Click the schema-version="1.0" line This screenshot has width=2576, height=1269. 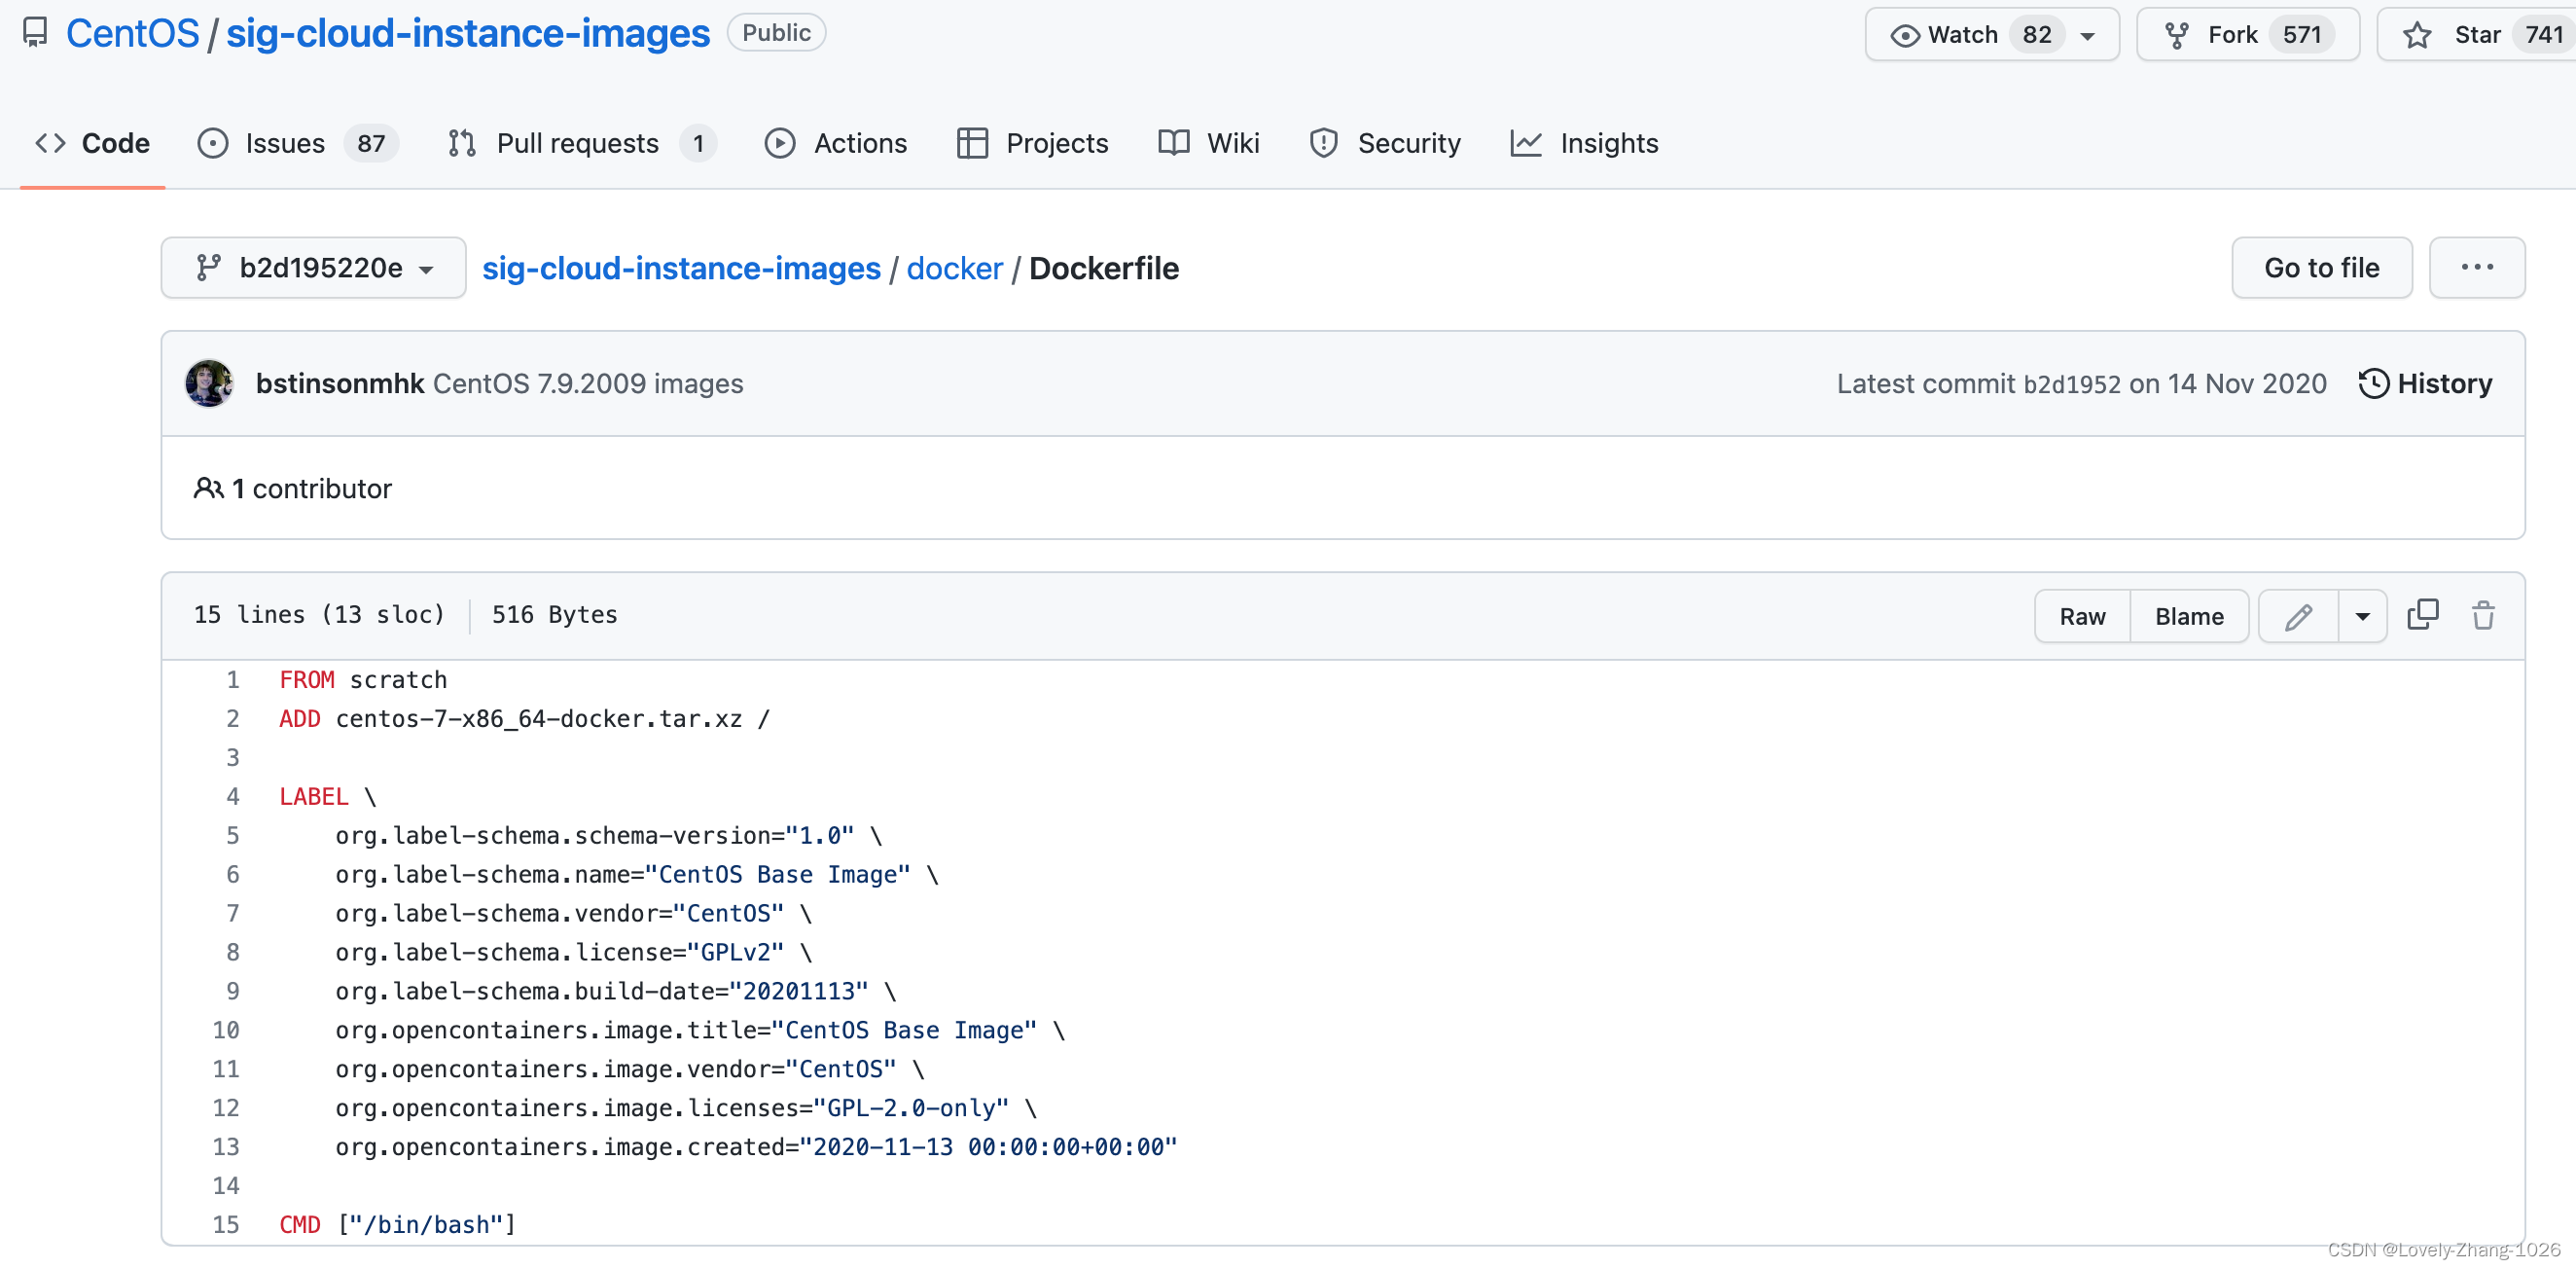pos(608,836)
